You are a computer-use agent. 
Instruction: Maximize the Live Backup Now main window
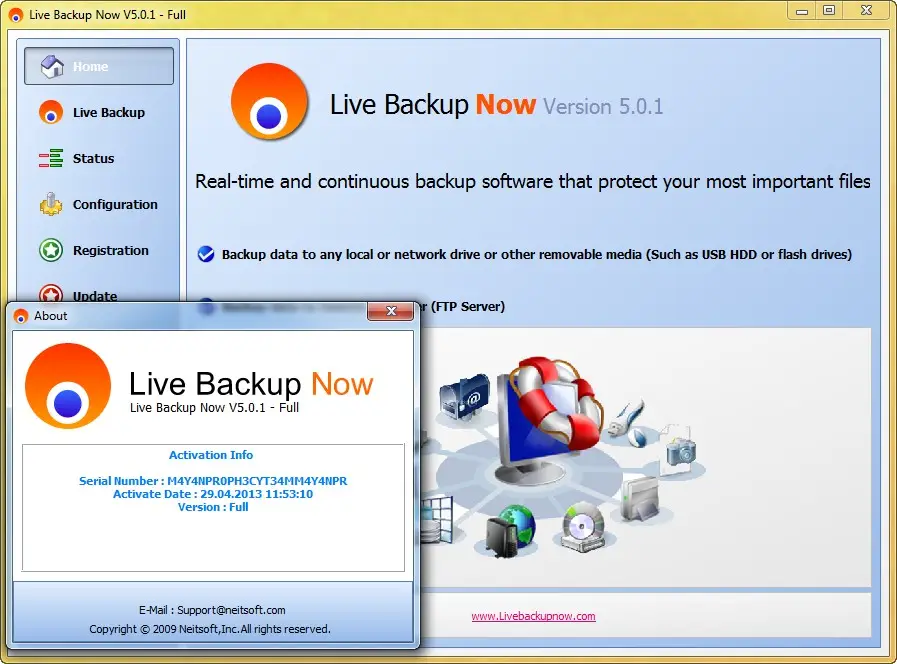[x=829, y=10]
